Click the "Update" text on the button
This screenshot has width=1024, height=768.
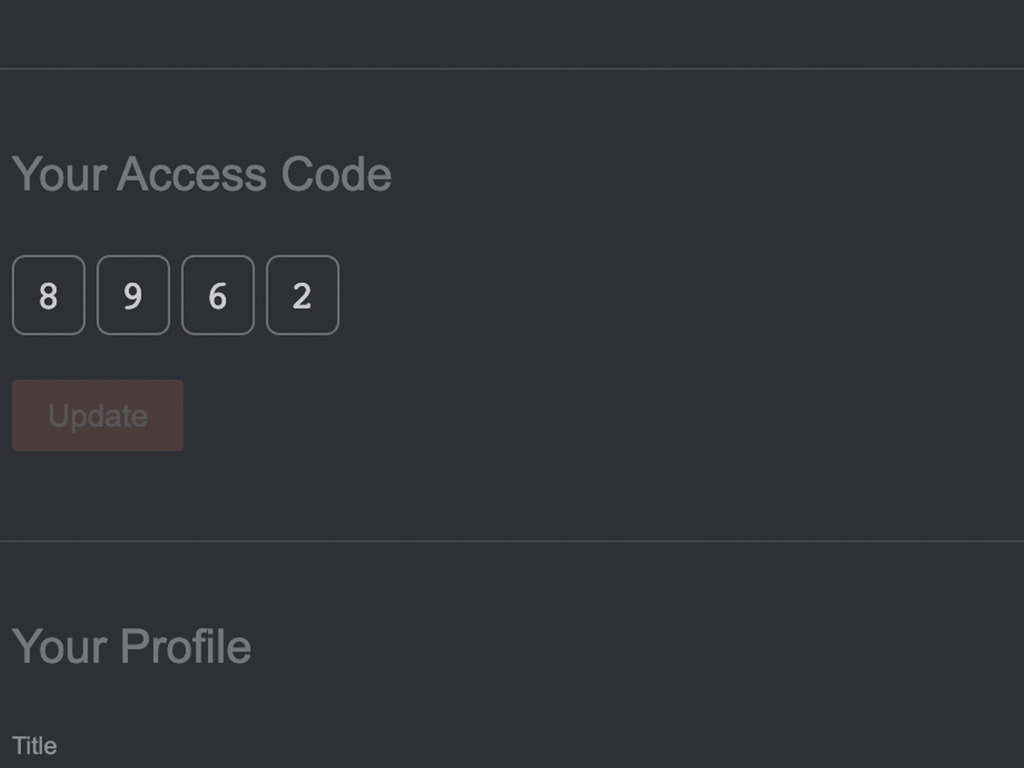[x=98, y=416]
